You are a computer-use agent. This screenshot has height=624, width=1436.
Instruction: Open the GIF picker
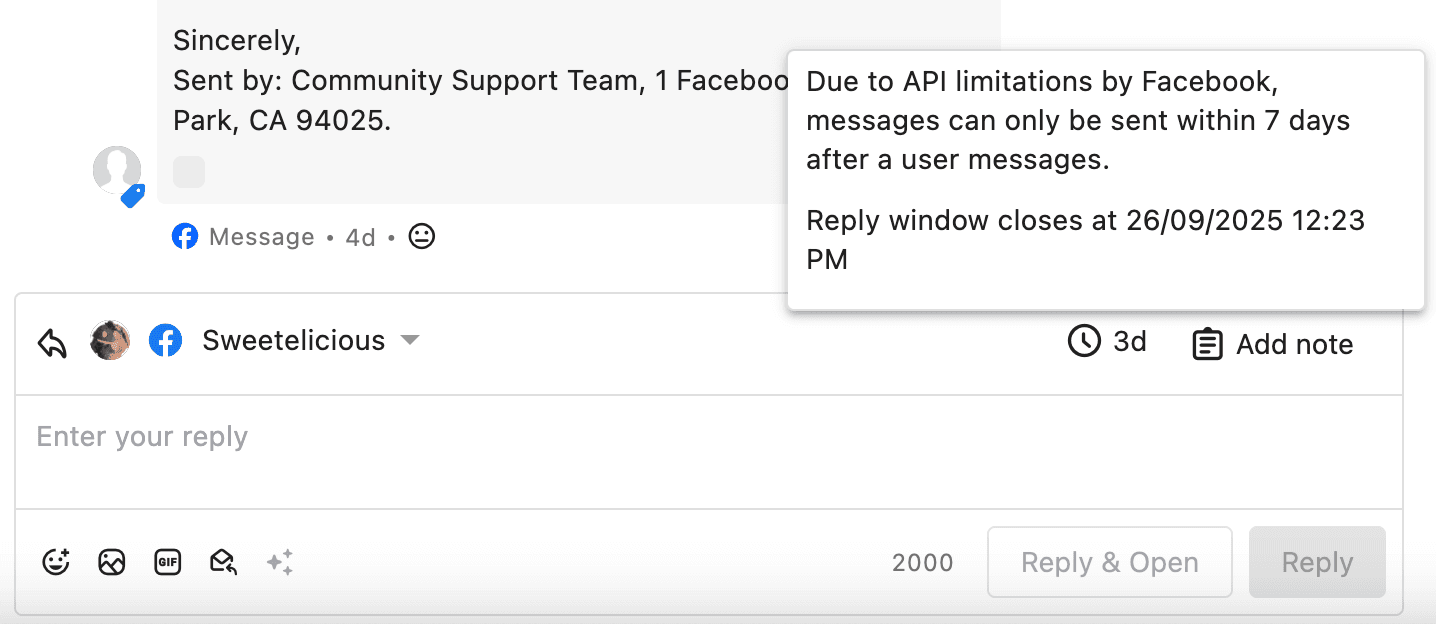click(167, 562)
